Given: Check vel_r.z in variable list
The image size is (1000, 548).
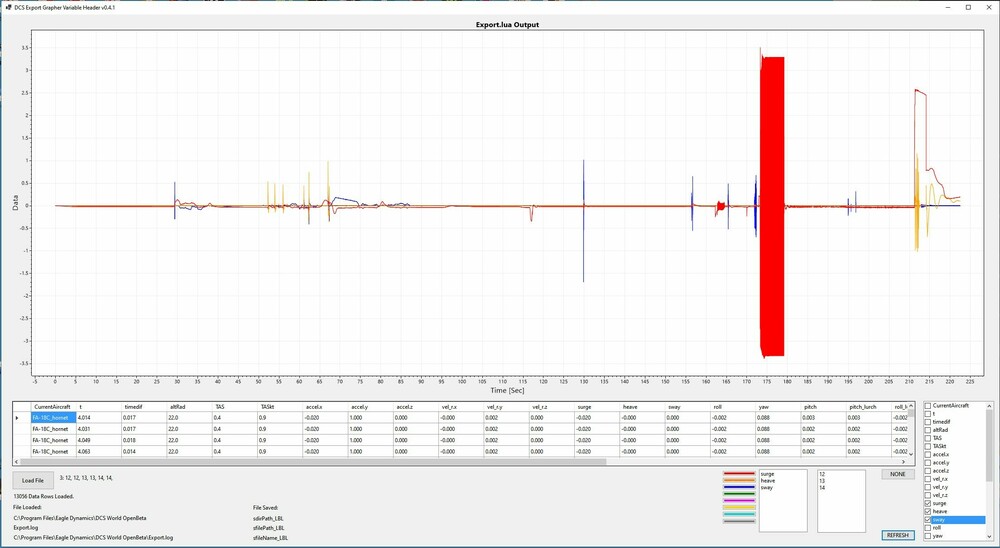Looking at the screenshot, I should (x=927, y=495).
